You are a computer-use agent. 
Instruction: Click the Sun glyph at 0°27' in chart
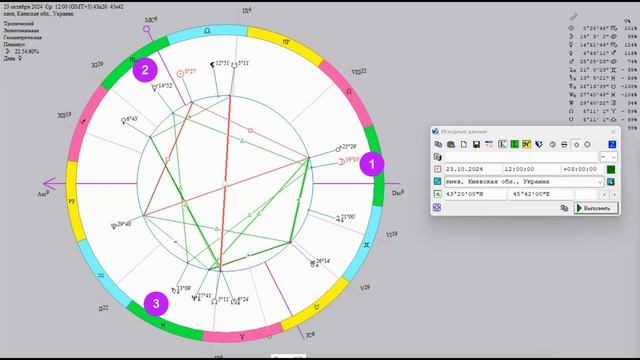(180, 73)
